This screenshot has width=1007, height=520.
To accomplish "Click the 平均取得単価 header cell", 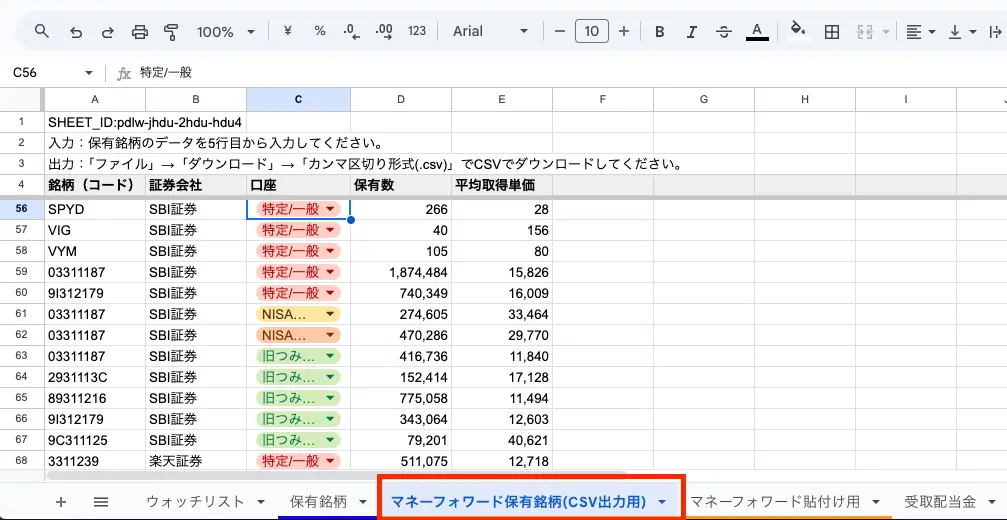I will tap(502, 185).
